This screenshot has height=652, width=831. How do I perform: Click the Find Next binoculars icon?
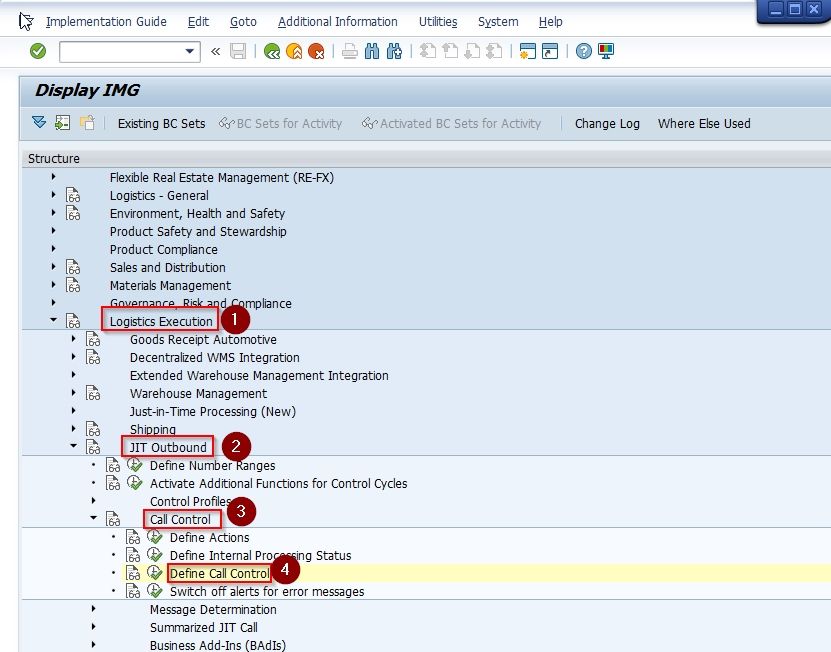tap(394, 51)
